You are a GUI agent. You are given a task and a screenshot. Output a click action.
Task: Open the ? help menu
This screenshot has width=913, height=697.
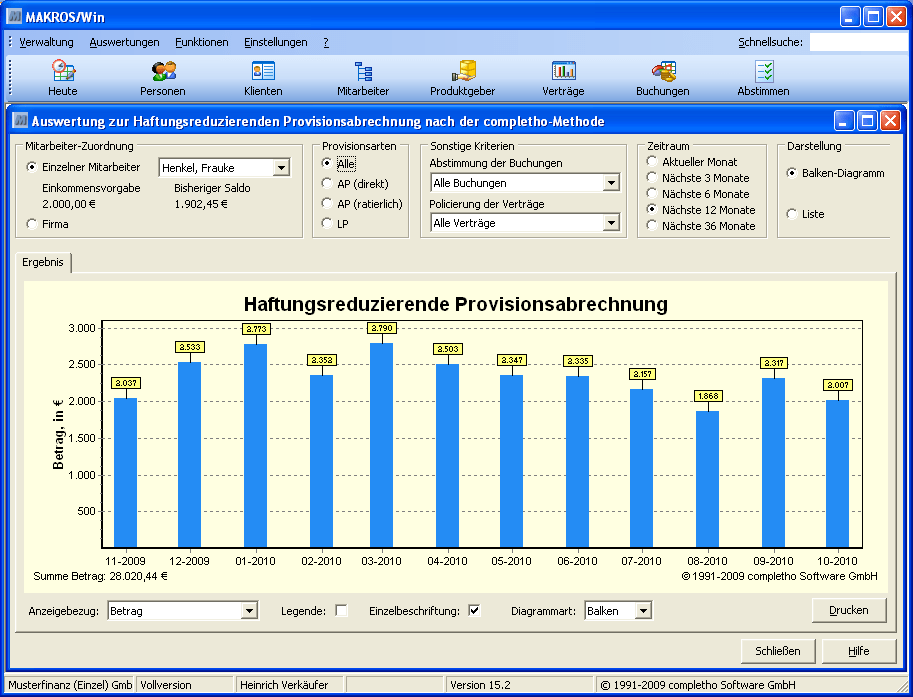click(326, 42)
